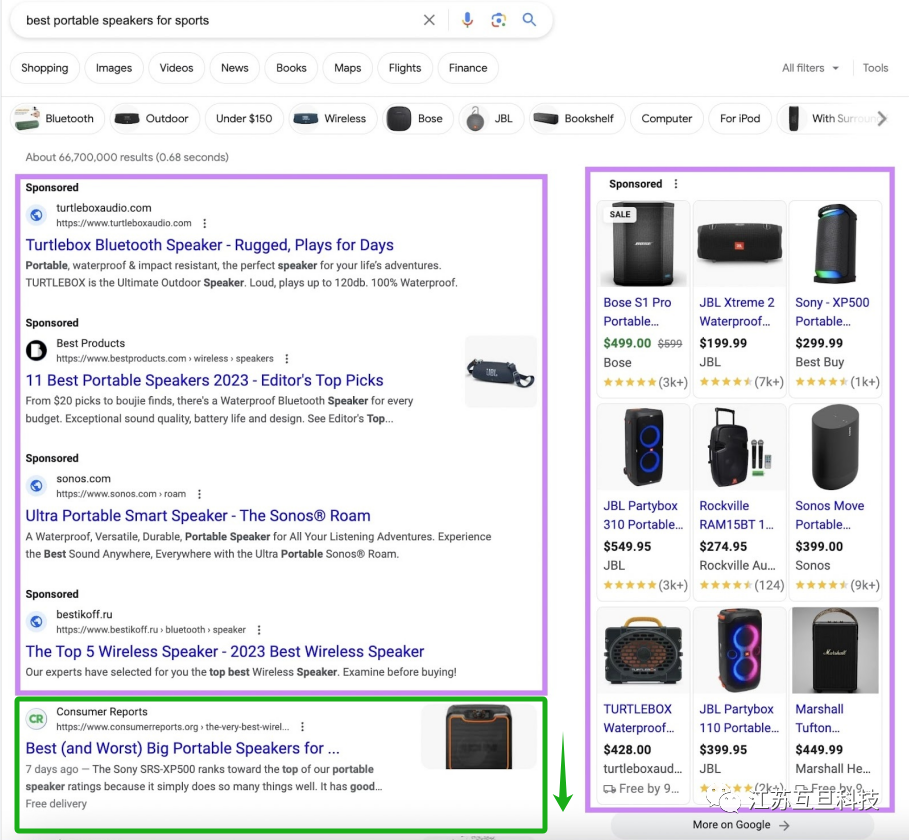Switch to the Shopping tab
Image resolution: width=909 pixels, height=840 pixels.
45,68
